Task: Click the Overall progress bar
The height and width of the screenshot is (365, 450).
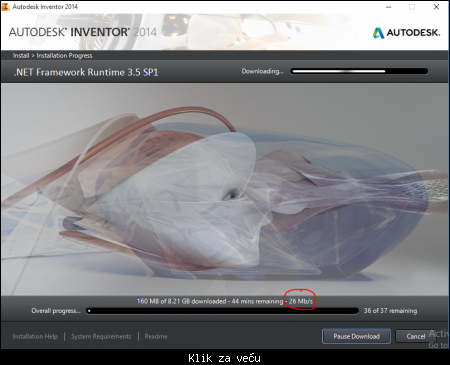Action: [x=222, y=311]
